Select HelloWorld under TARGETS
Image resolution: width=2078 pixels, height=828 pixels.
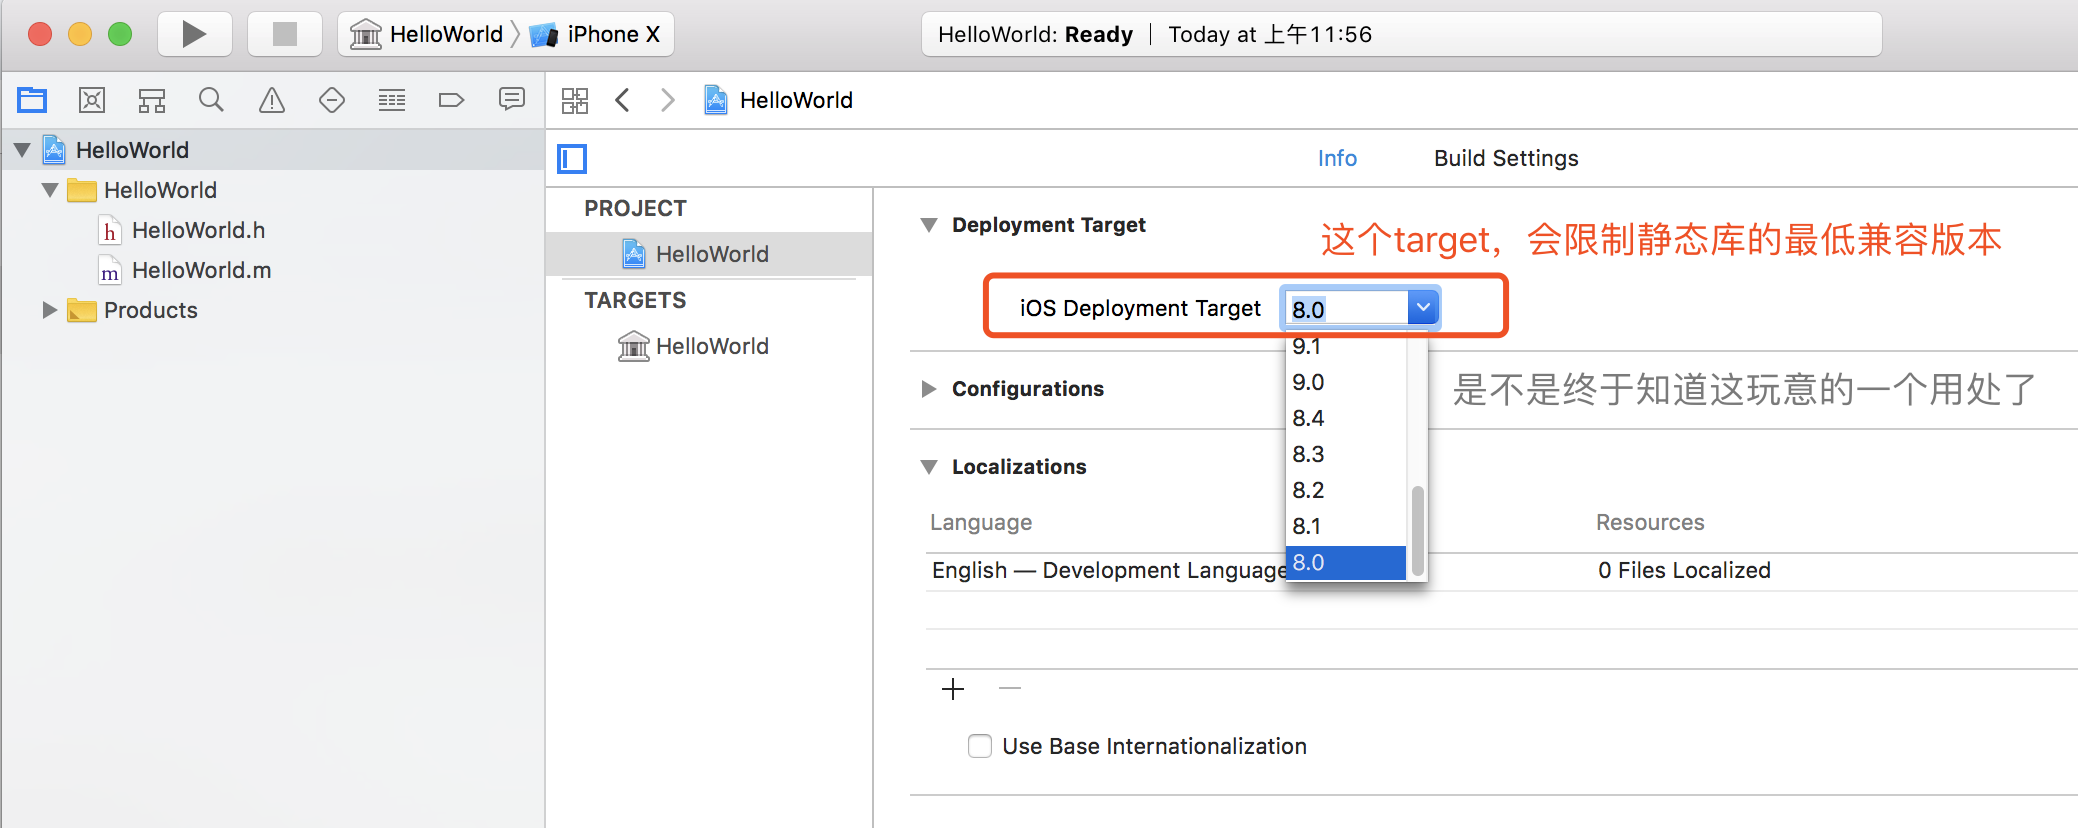[x=709, y=346]
